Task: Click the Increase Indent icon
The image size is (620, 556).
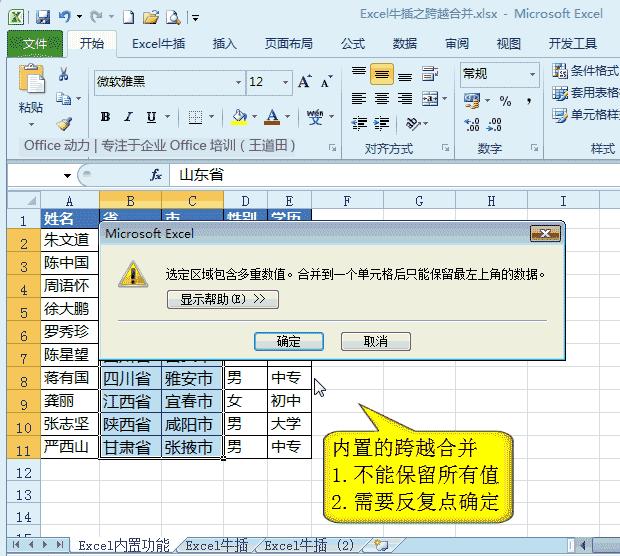Action: pos(382,123)
